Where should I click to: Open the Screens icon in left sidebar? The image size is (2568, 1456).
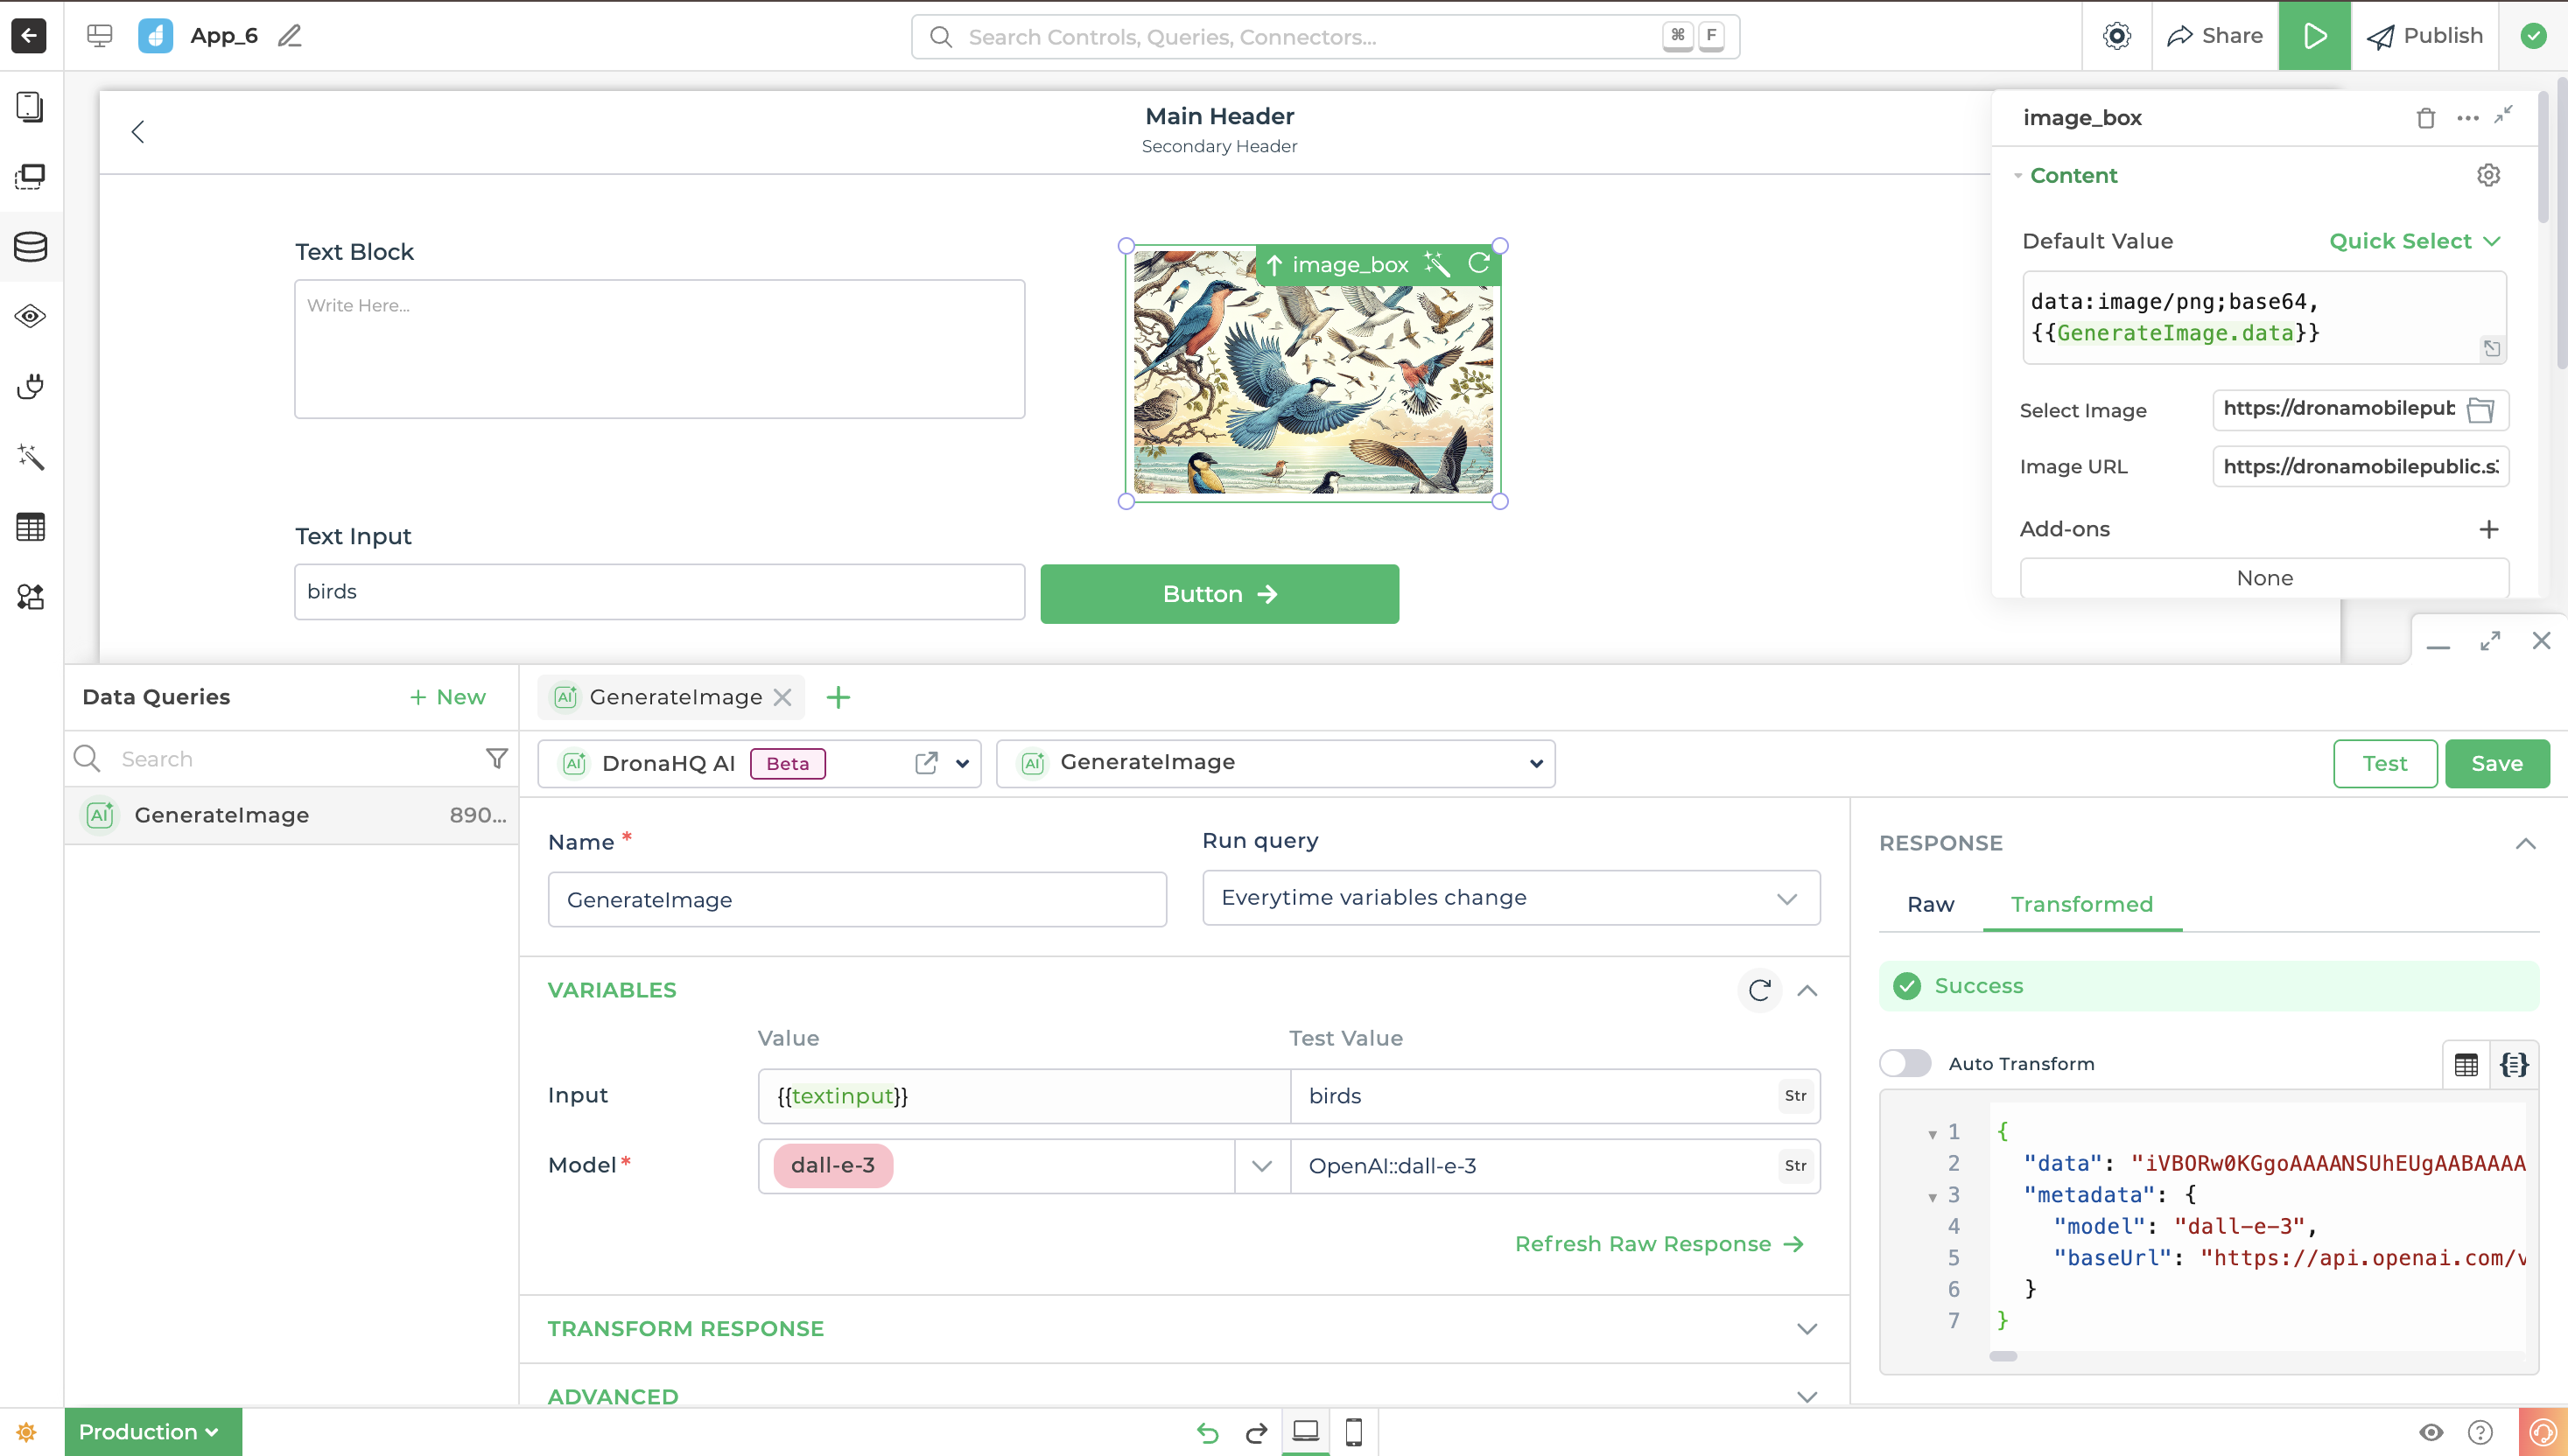30,107
